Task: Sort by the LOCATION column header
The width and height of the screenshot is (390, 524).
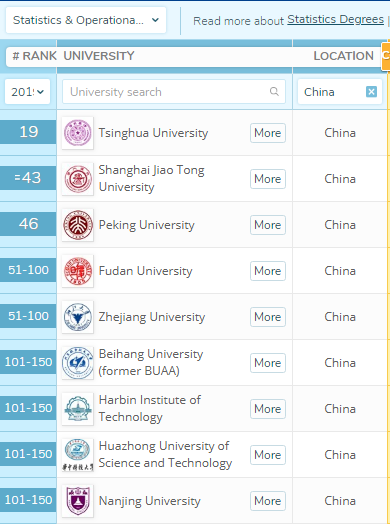Action: (x=344, y=56)
